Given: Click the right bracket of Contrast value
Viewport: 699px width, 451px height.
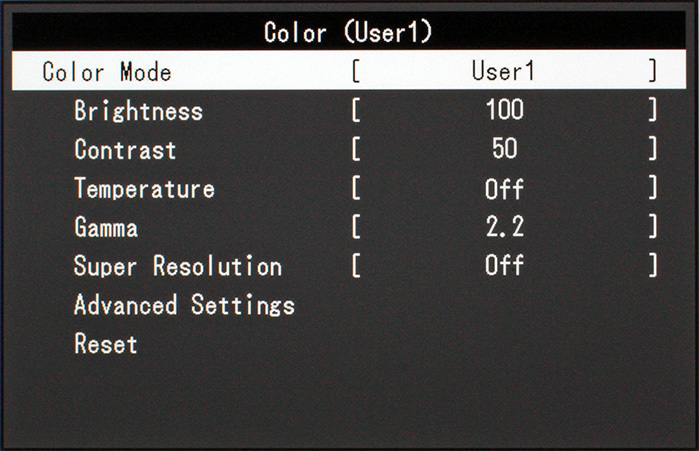Looking at the screenshot, I should coord(653,148).
